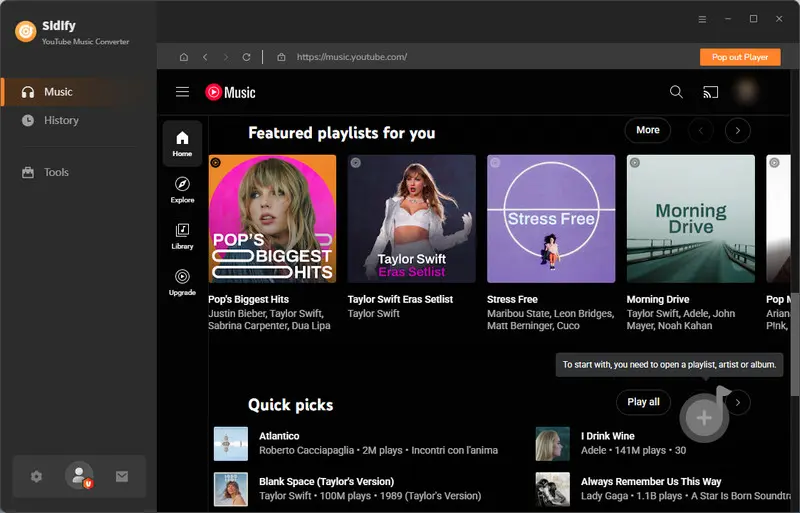The image size is (800, 513).
Task: Click the Add to list plus button
Action: click(704, 418)
